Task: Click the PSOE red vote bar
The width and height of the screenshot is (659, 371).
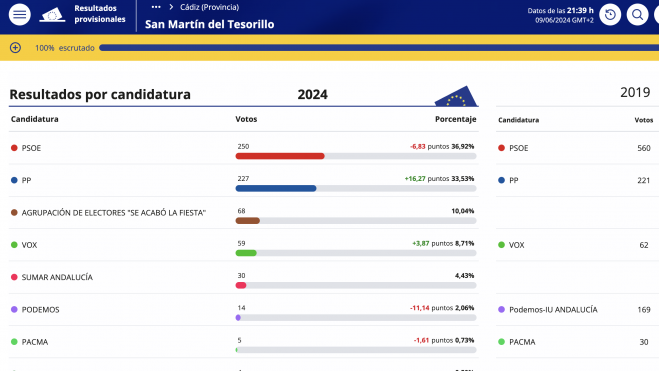Action: click(280, 156)
